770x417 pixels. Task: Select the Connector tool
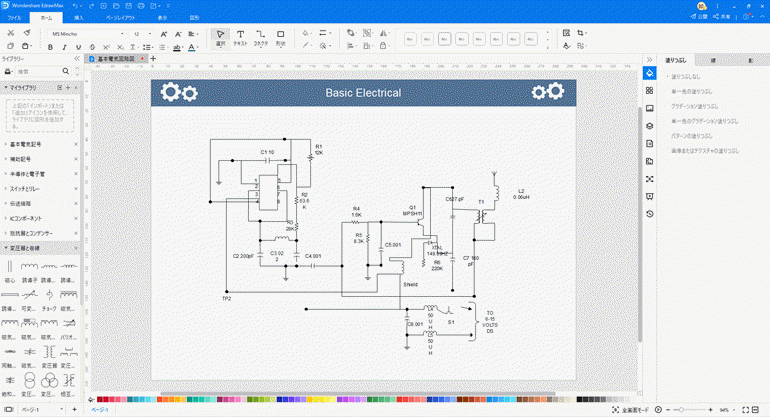(261, 38)
